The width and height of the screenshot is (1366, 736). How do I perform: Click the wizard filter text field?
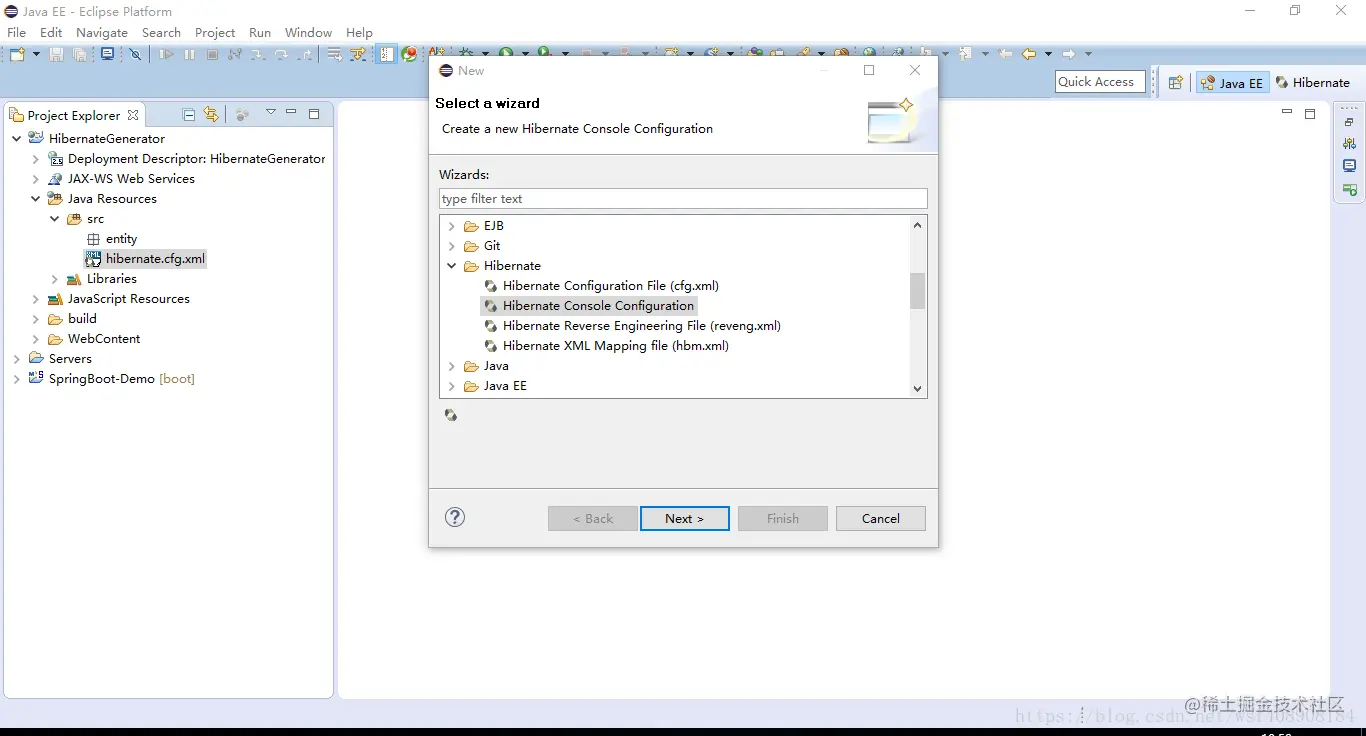(x=683, y=199)
